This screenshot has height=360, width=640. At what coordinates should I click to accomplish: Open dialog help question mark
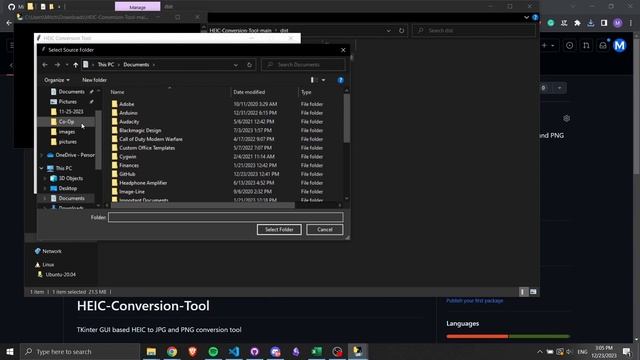[x=340, y=80]
